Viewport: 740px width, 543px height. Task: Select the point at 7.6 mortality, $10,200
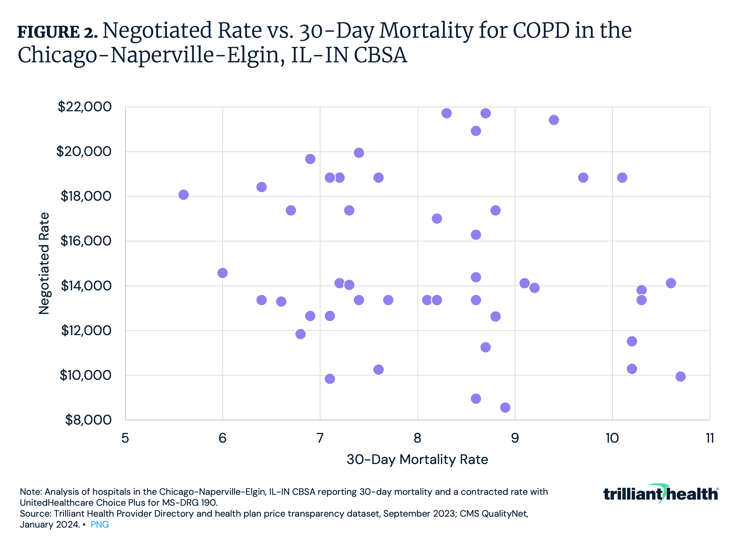(379, 370)
